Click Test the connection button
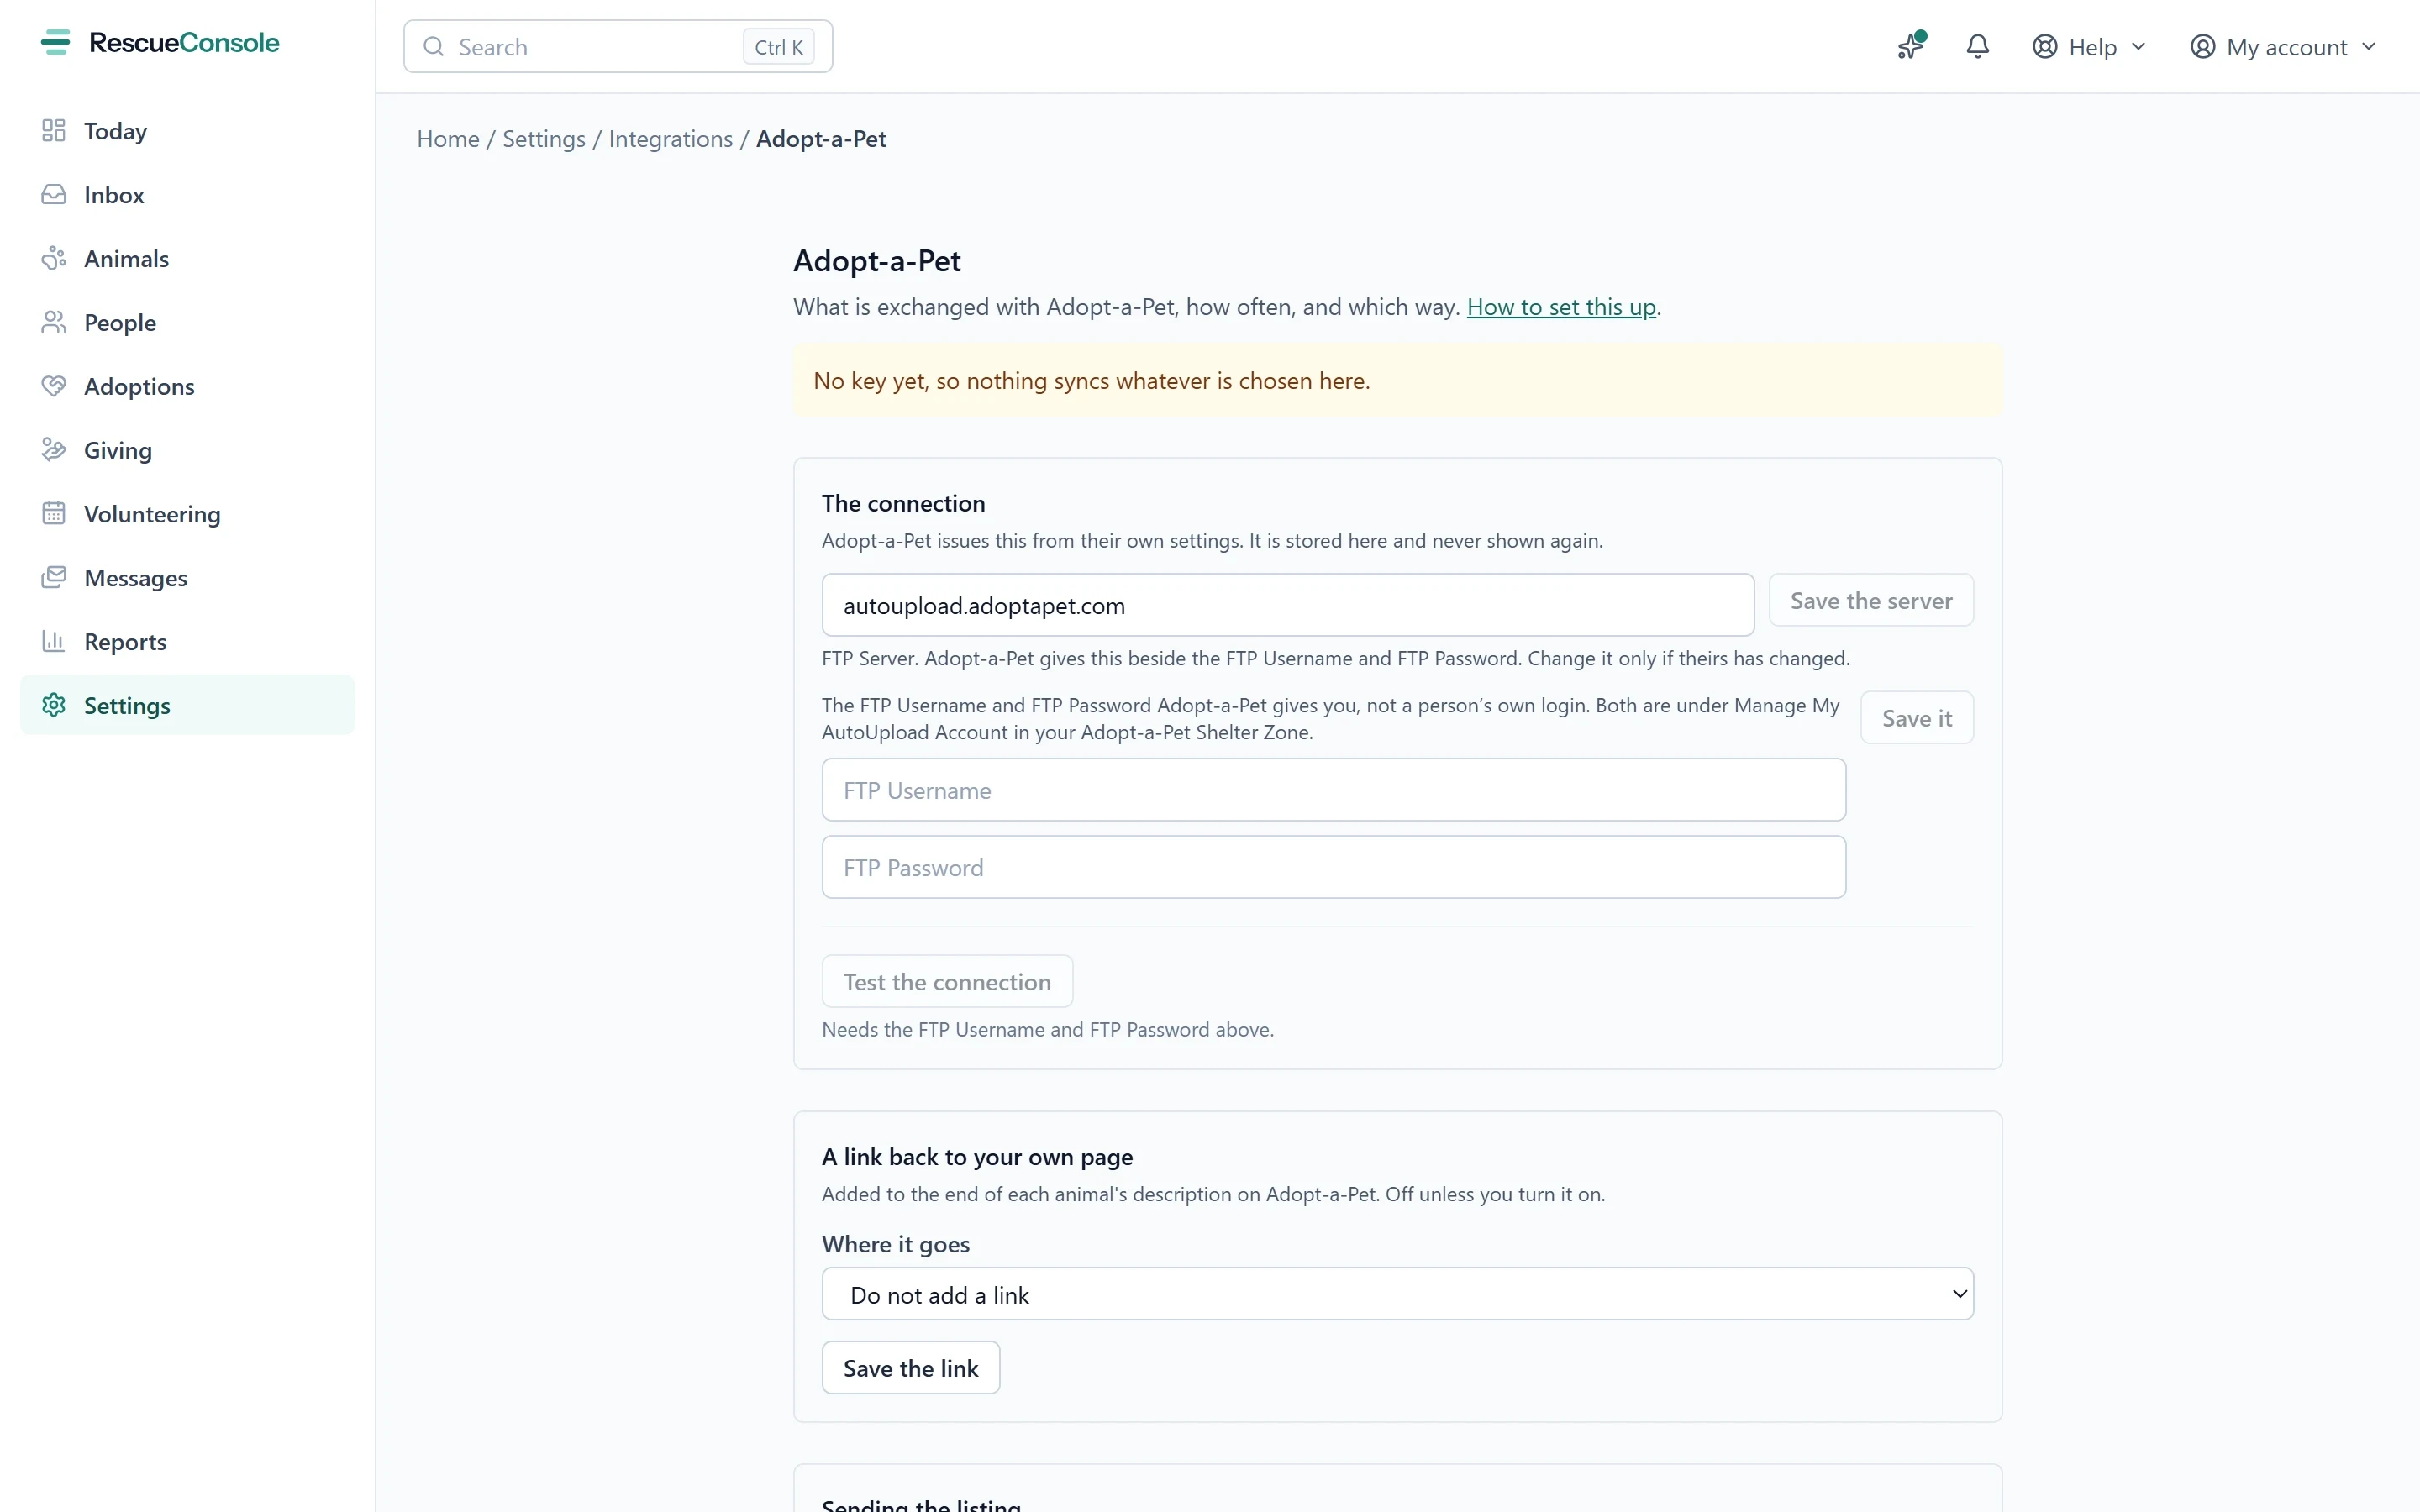Screen dimensions: 2420x1512 (947, 982)
